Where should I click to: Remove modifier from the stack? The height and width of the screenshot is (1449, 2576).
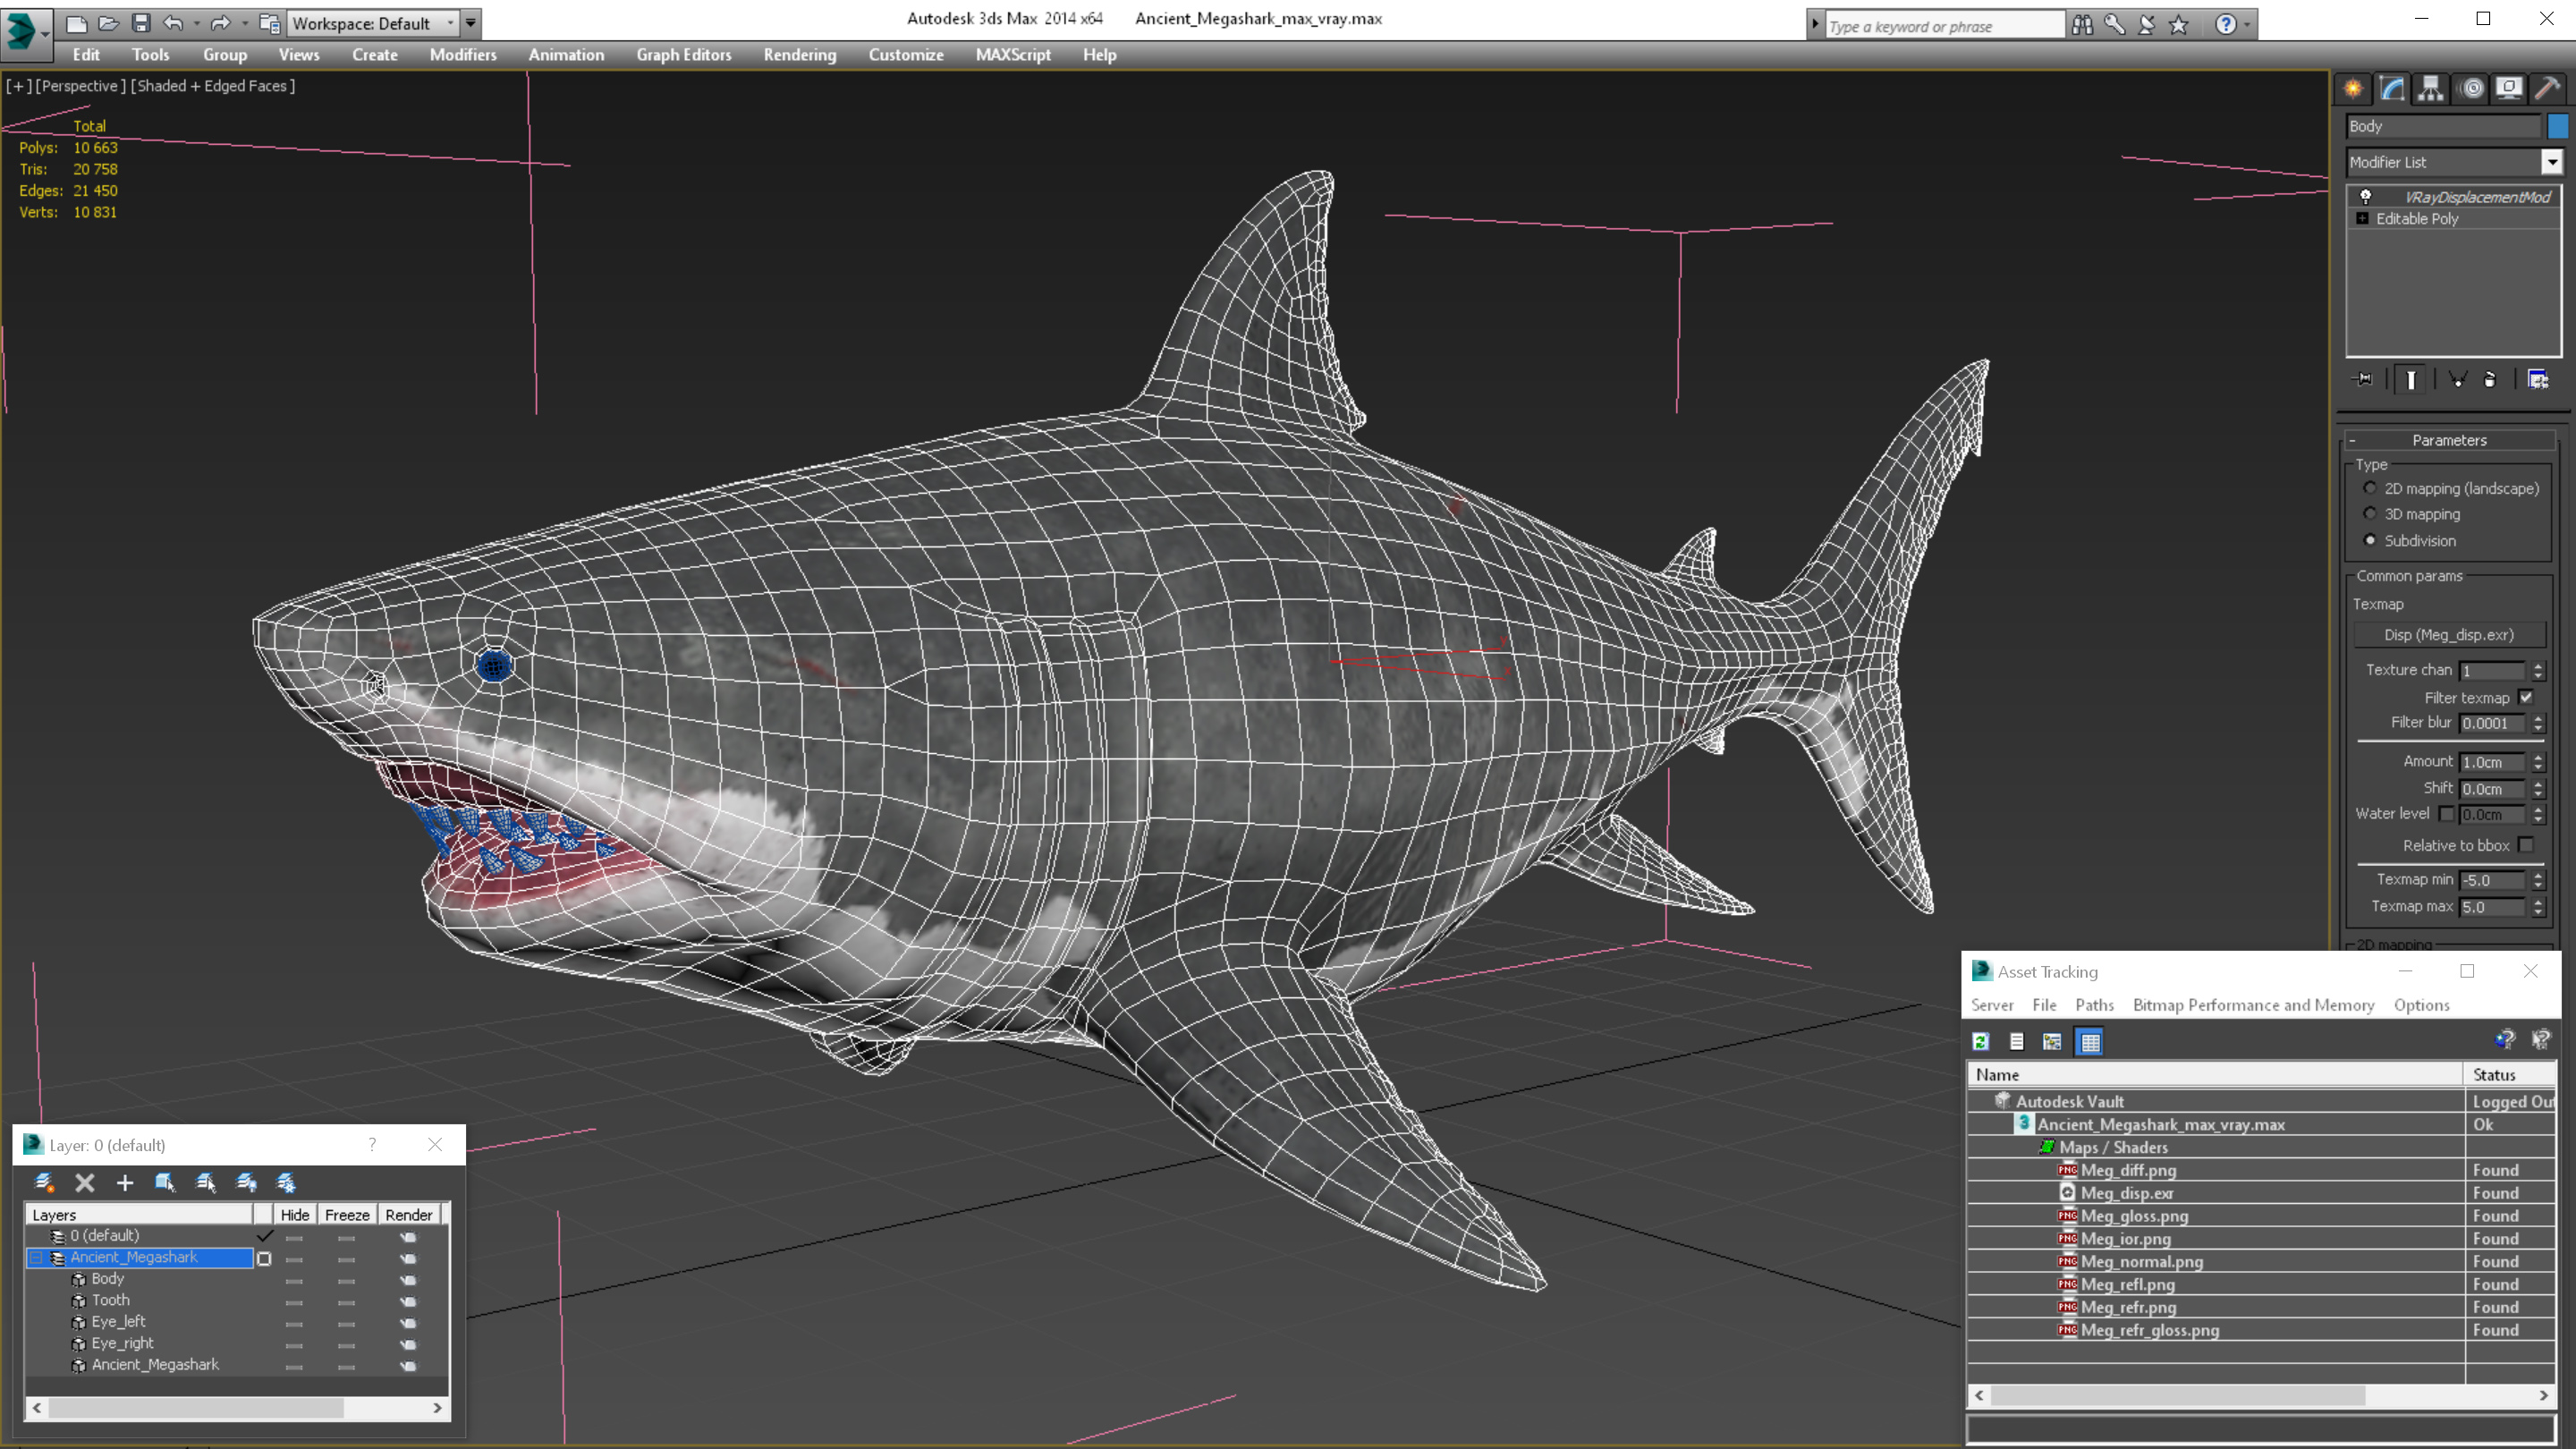[x=2490, y=380]
